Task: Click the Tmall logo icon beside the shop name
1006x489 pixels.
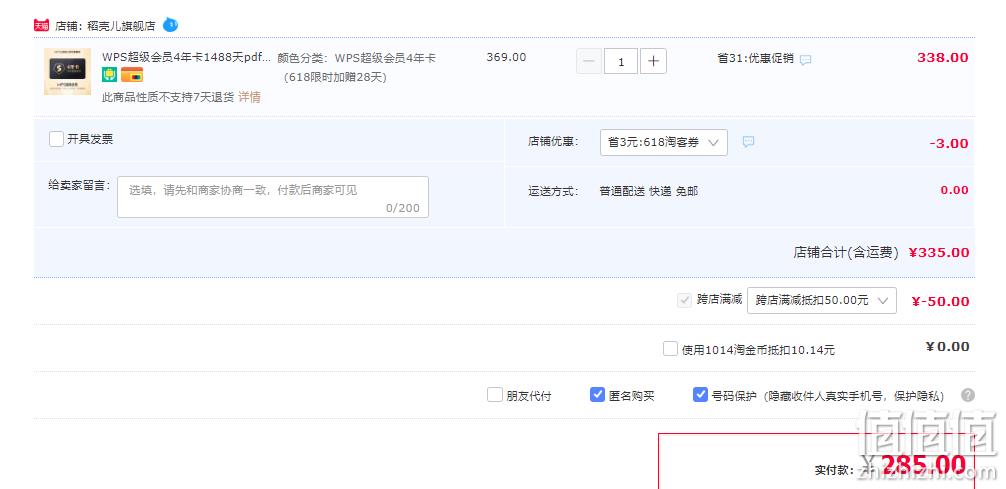Action: [x=42, y=26]
